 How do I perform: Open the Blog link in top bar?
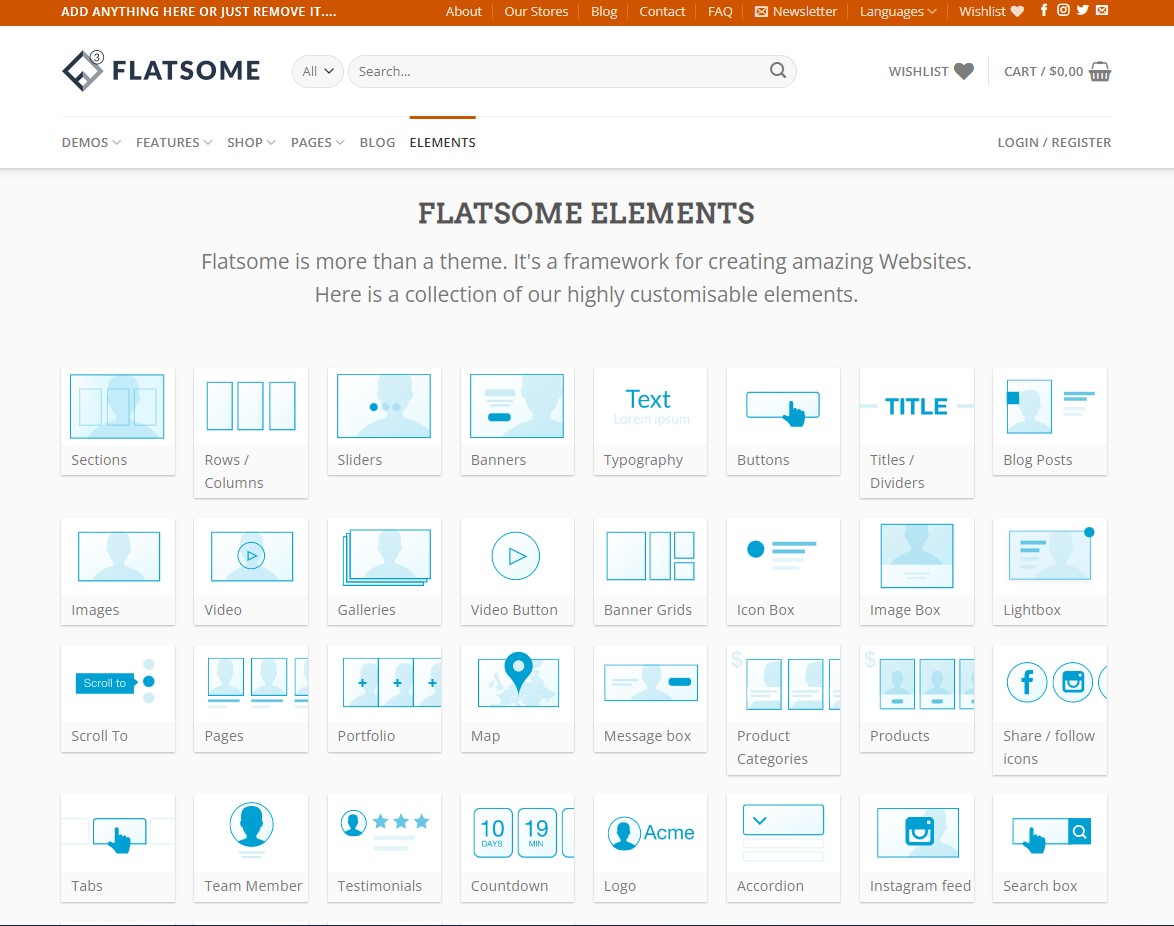pyautogui.click(x=603, y=11)
